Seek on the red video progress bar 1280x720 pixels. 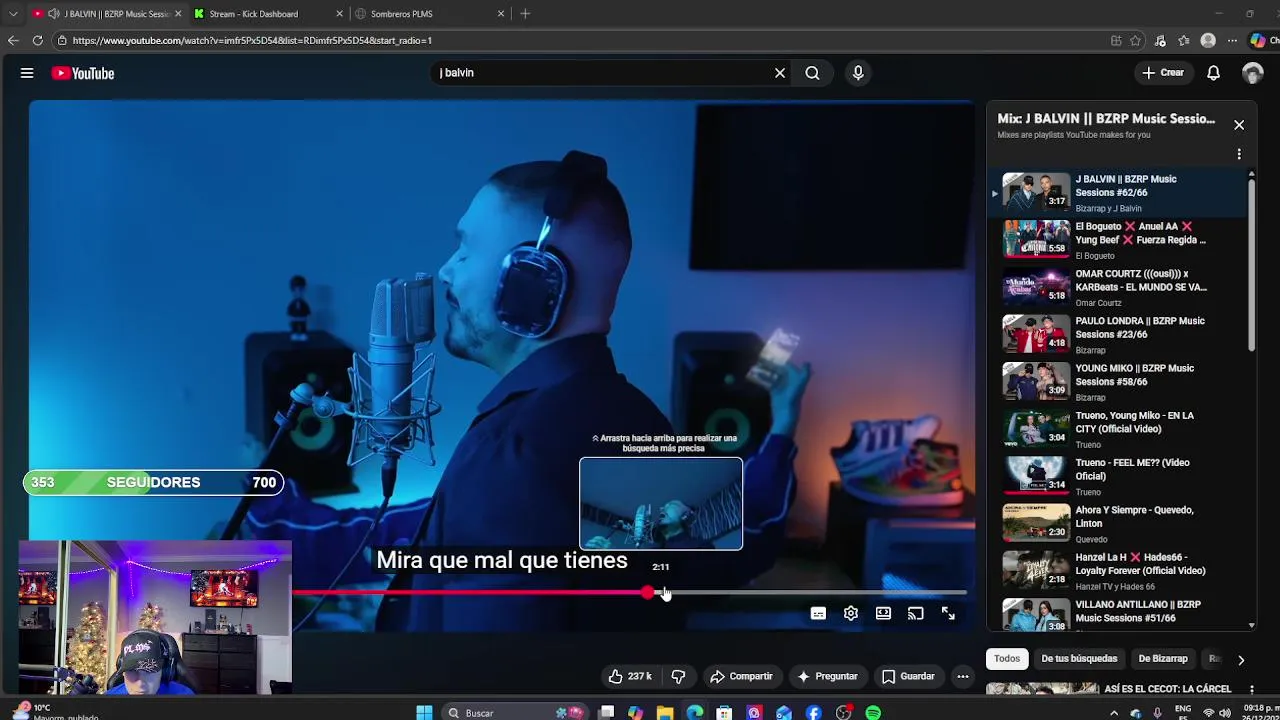(630, 593)
